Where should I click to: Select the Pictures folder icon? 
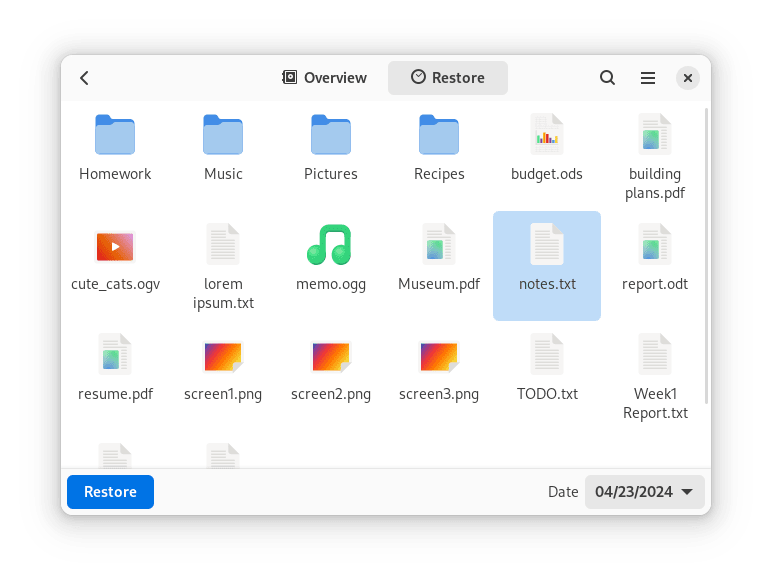pyautogui.click(x=331, y=134)
